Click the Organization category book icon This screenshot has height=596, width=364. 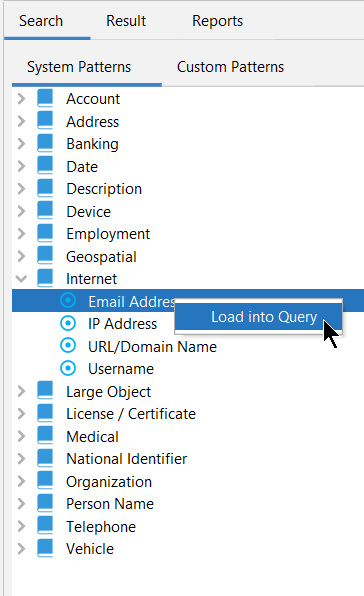coord(45,481)
